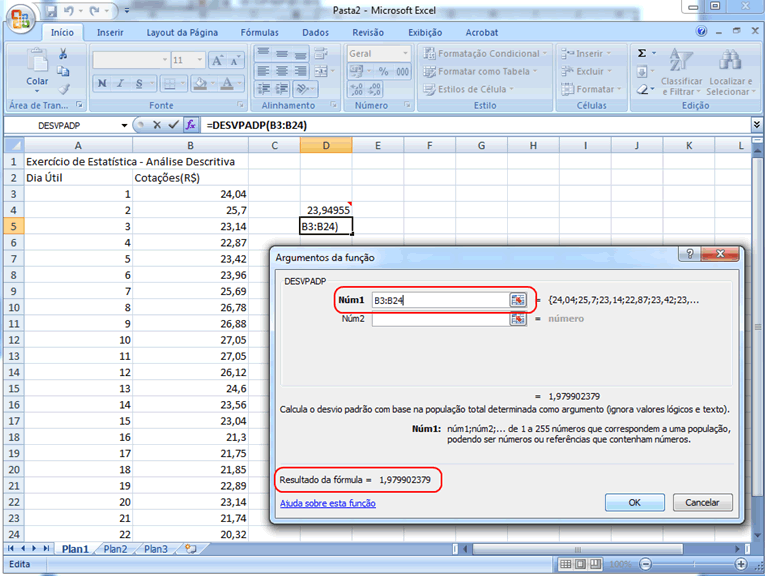Image resolution: width=765 pixels, height=577 pixels.
Task: Click the Insert Function fx icon
Action: click(190, 125)
